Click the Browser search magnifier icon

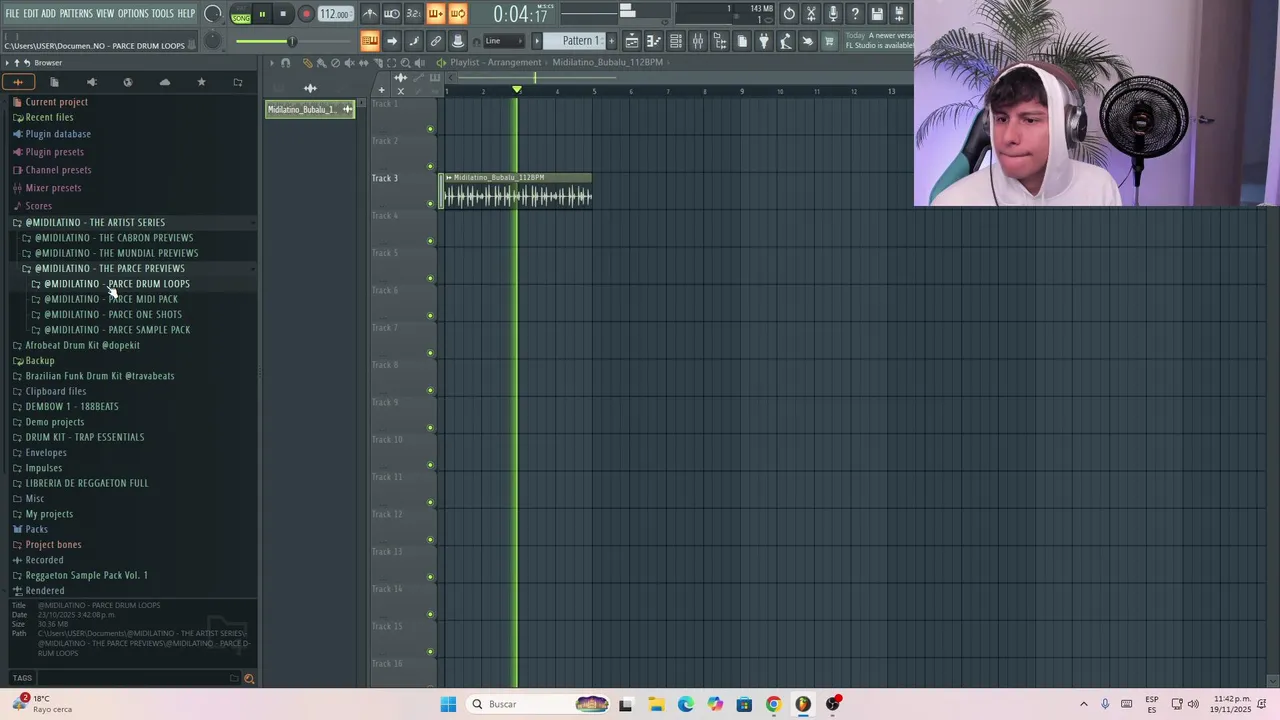(249, 678)
